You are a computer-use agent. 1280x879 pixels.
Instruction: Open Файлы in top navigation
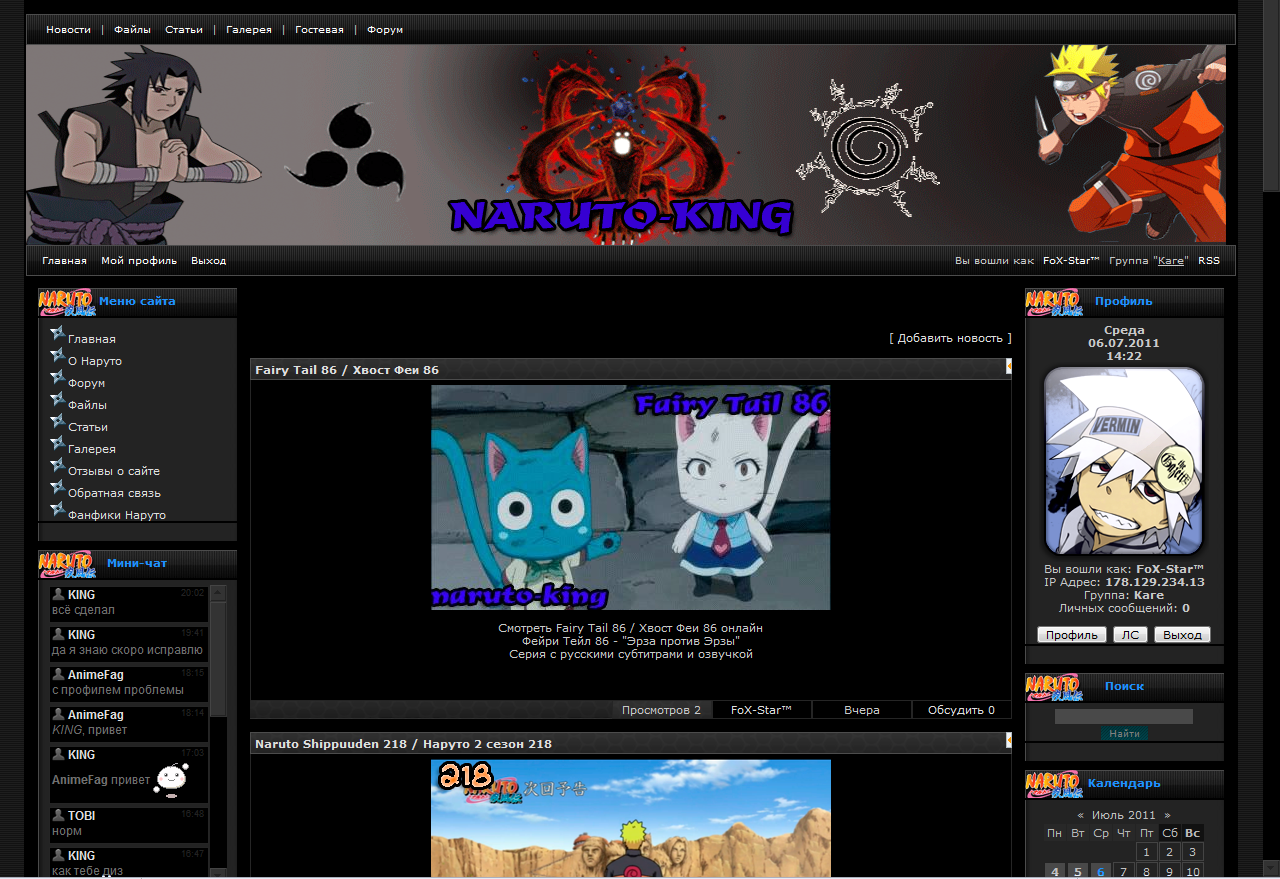click(132, 30)
